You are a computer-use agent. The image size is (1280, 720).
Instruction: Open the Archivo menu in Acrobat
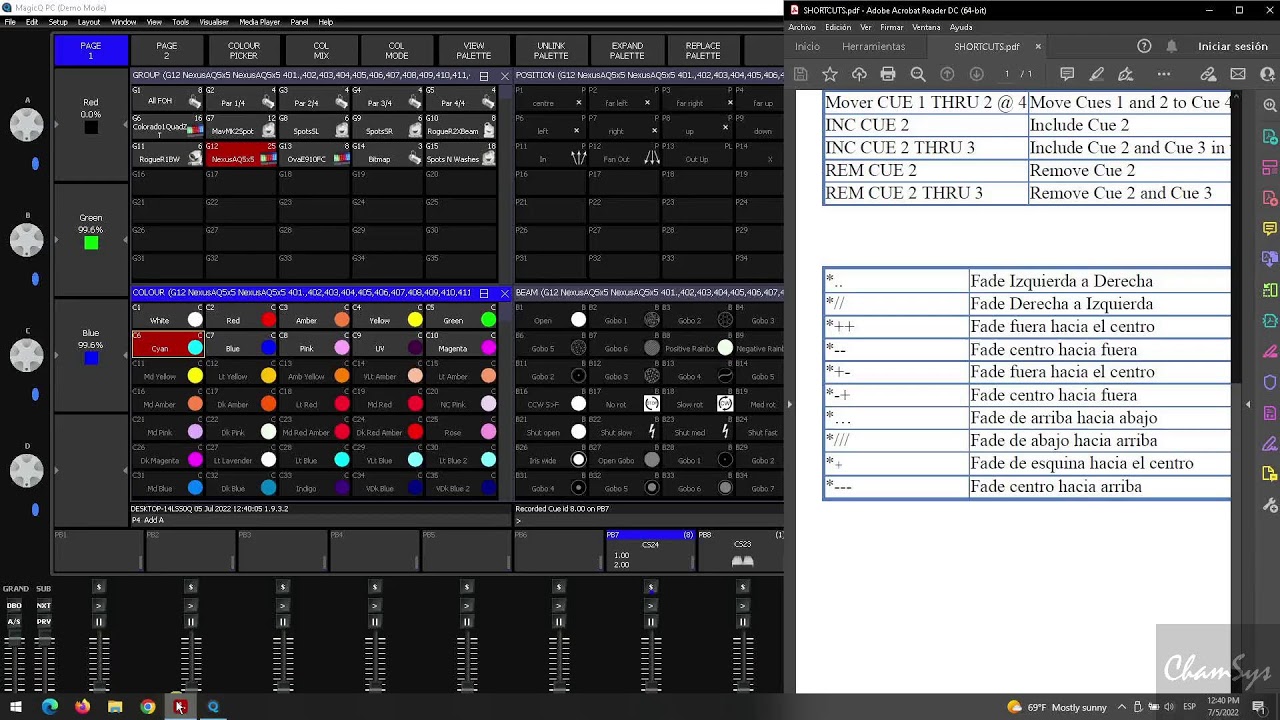pyautogui.click(x=802, y=27)
